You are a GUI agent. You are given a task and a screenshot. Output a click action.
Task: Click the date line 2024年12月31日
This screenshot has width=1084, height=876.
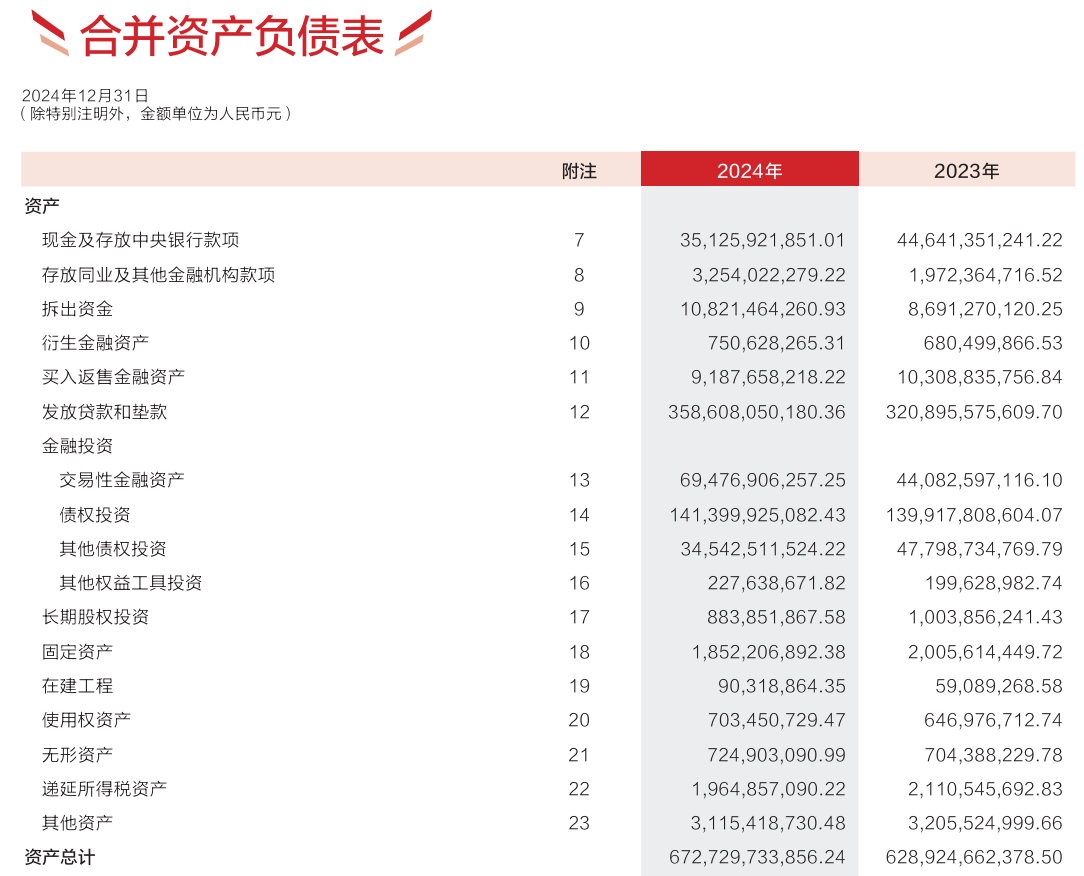point(85,95)
